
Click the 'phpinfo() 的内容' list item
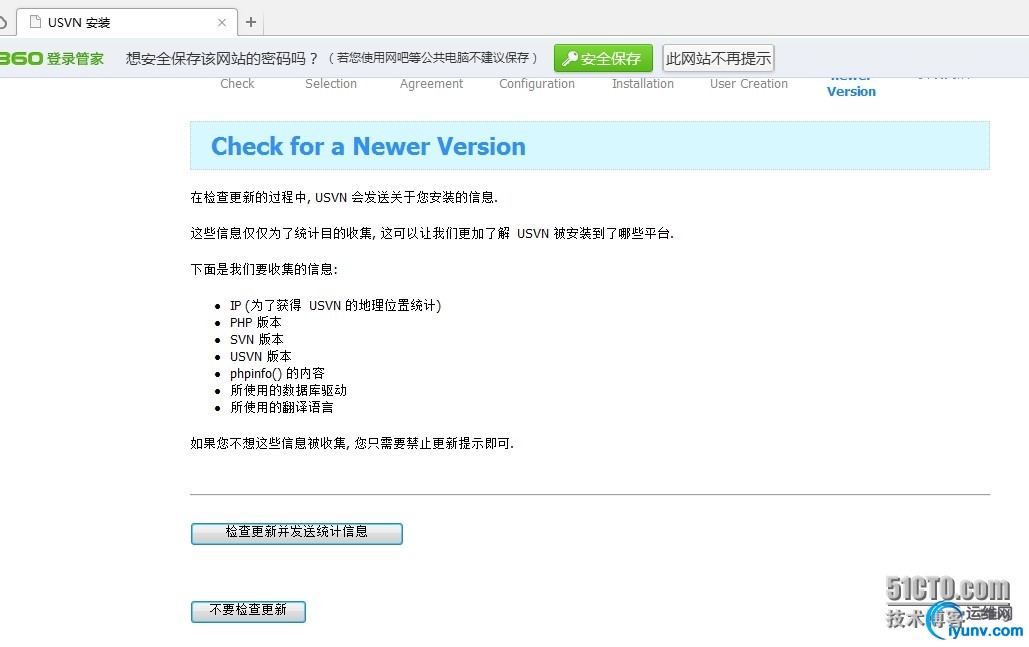(277, 373)
